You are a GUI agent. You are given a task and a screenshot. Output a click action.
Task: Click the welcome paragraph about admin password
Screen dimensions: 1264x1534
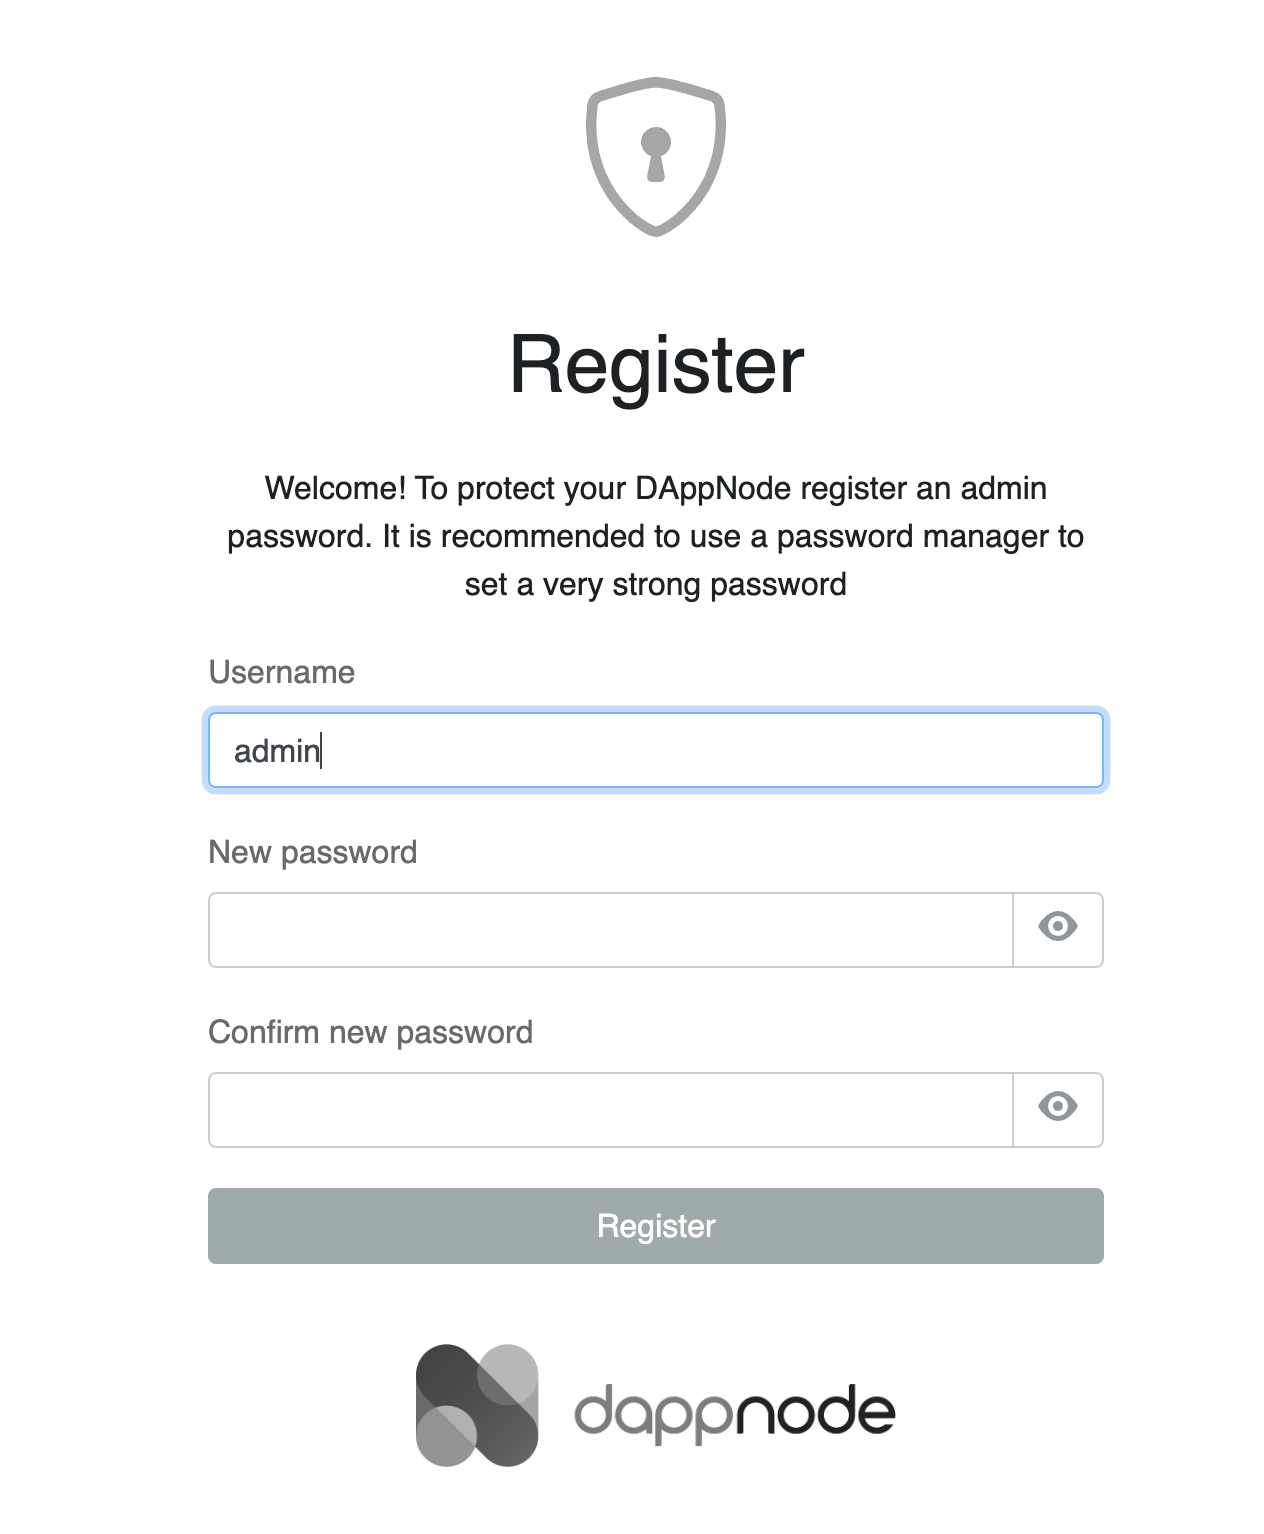click(x=656, y=536)
